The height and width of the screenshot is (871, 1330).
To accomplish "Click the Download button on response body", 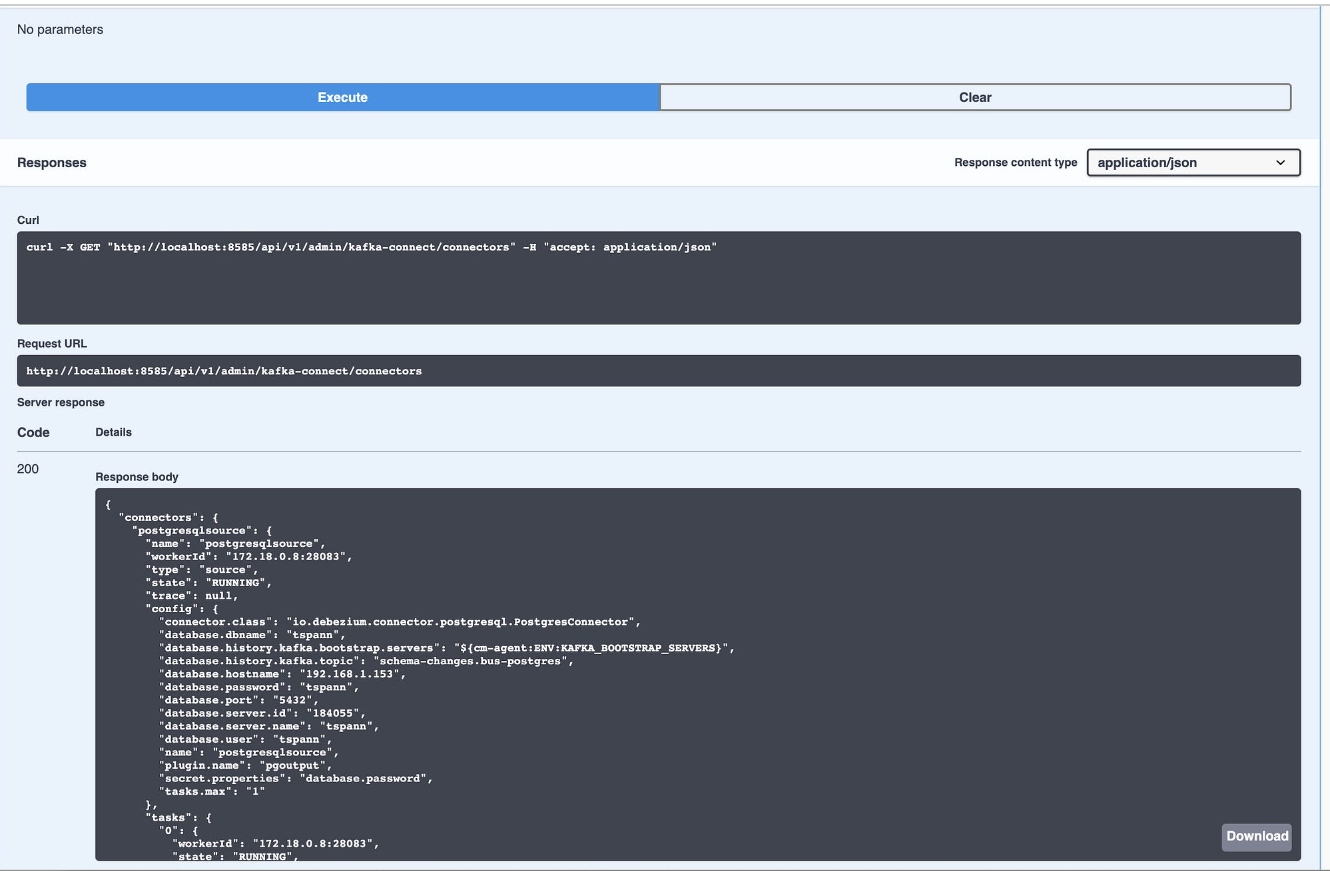I will (1255, 837).
